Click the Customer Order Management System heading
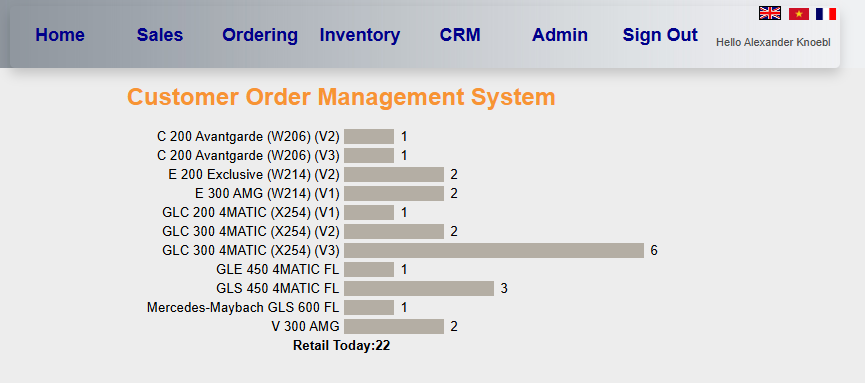The image size is (865, 383). [x=341, y=97]
